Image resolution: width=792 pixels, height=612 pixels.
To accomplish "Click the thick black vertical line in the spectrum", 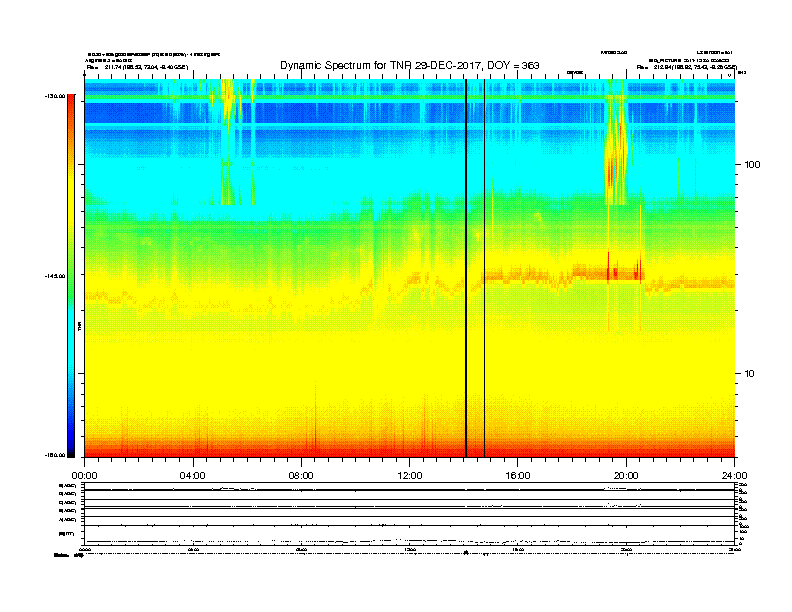I will pyautogui.click(x=466, y=268).
